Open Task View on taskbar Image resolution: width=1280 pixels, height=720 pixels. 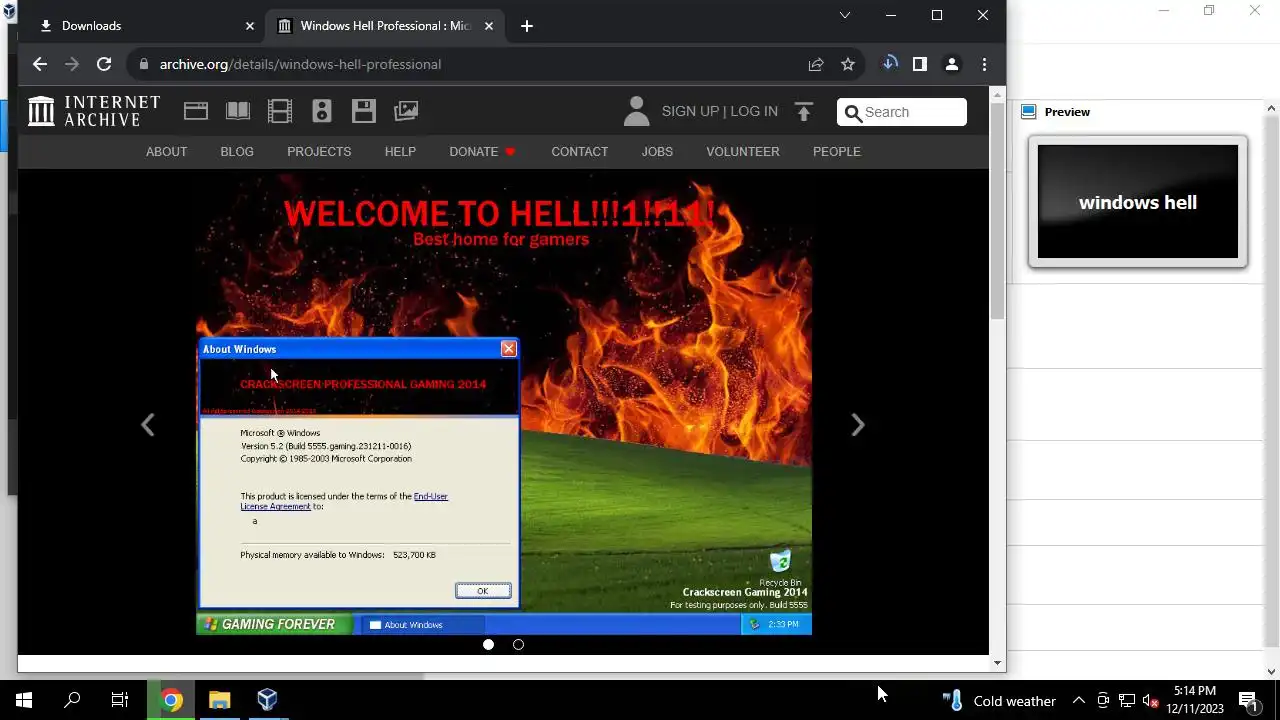[x=120, y=700]
